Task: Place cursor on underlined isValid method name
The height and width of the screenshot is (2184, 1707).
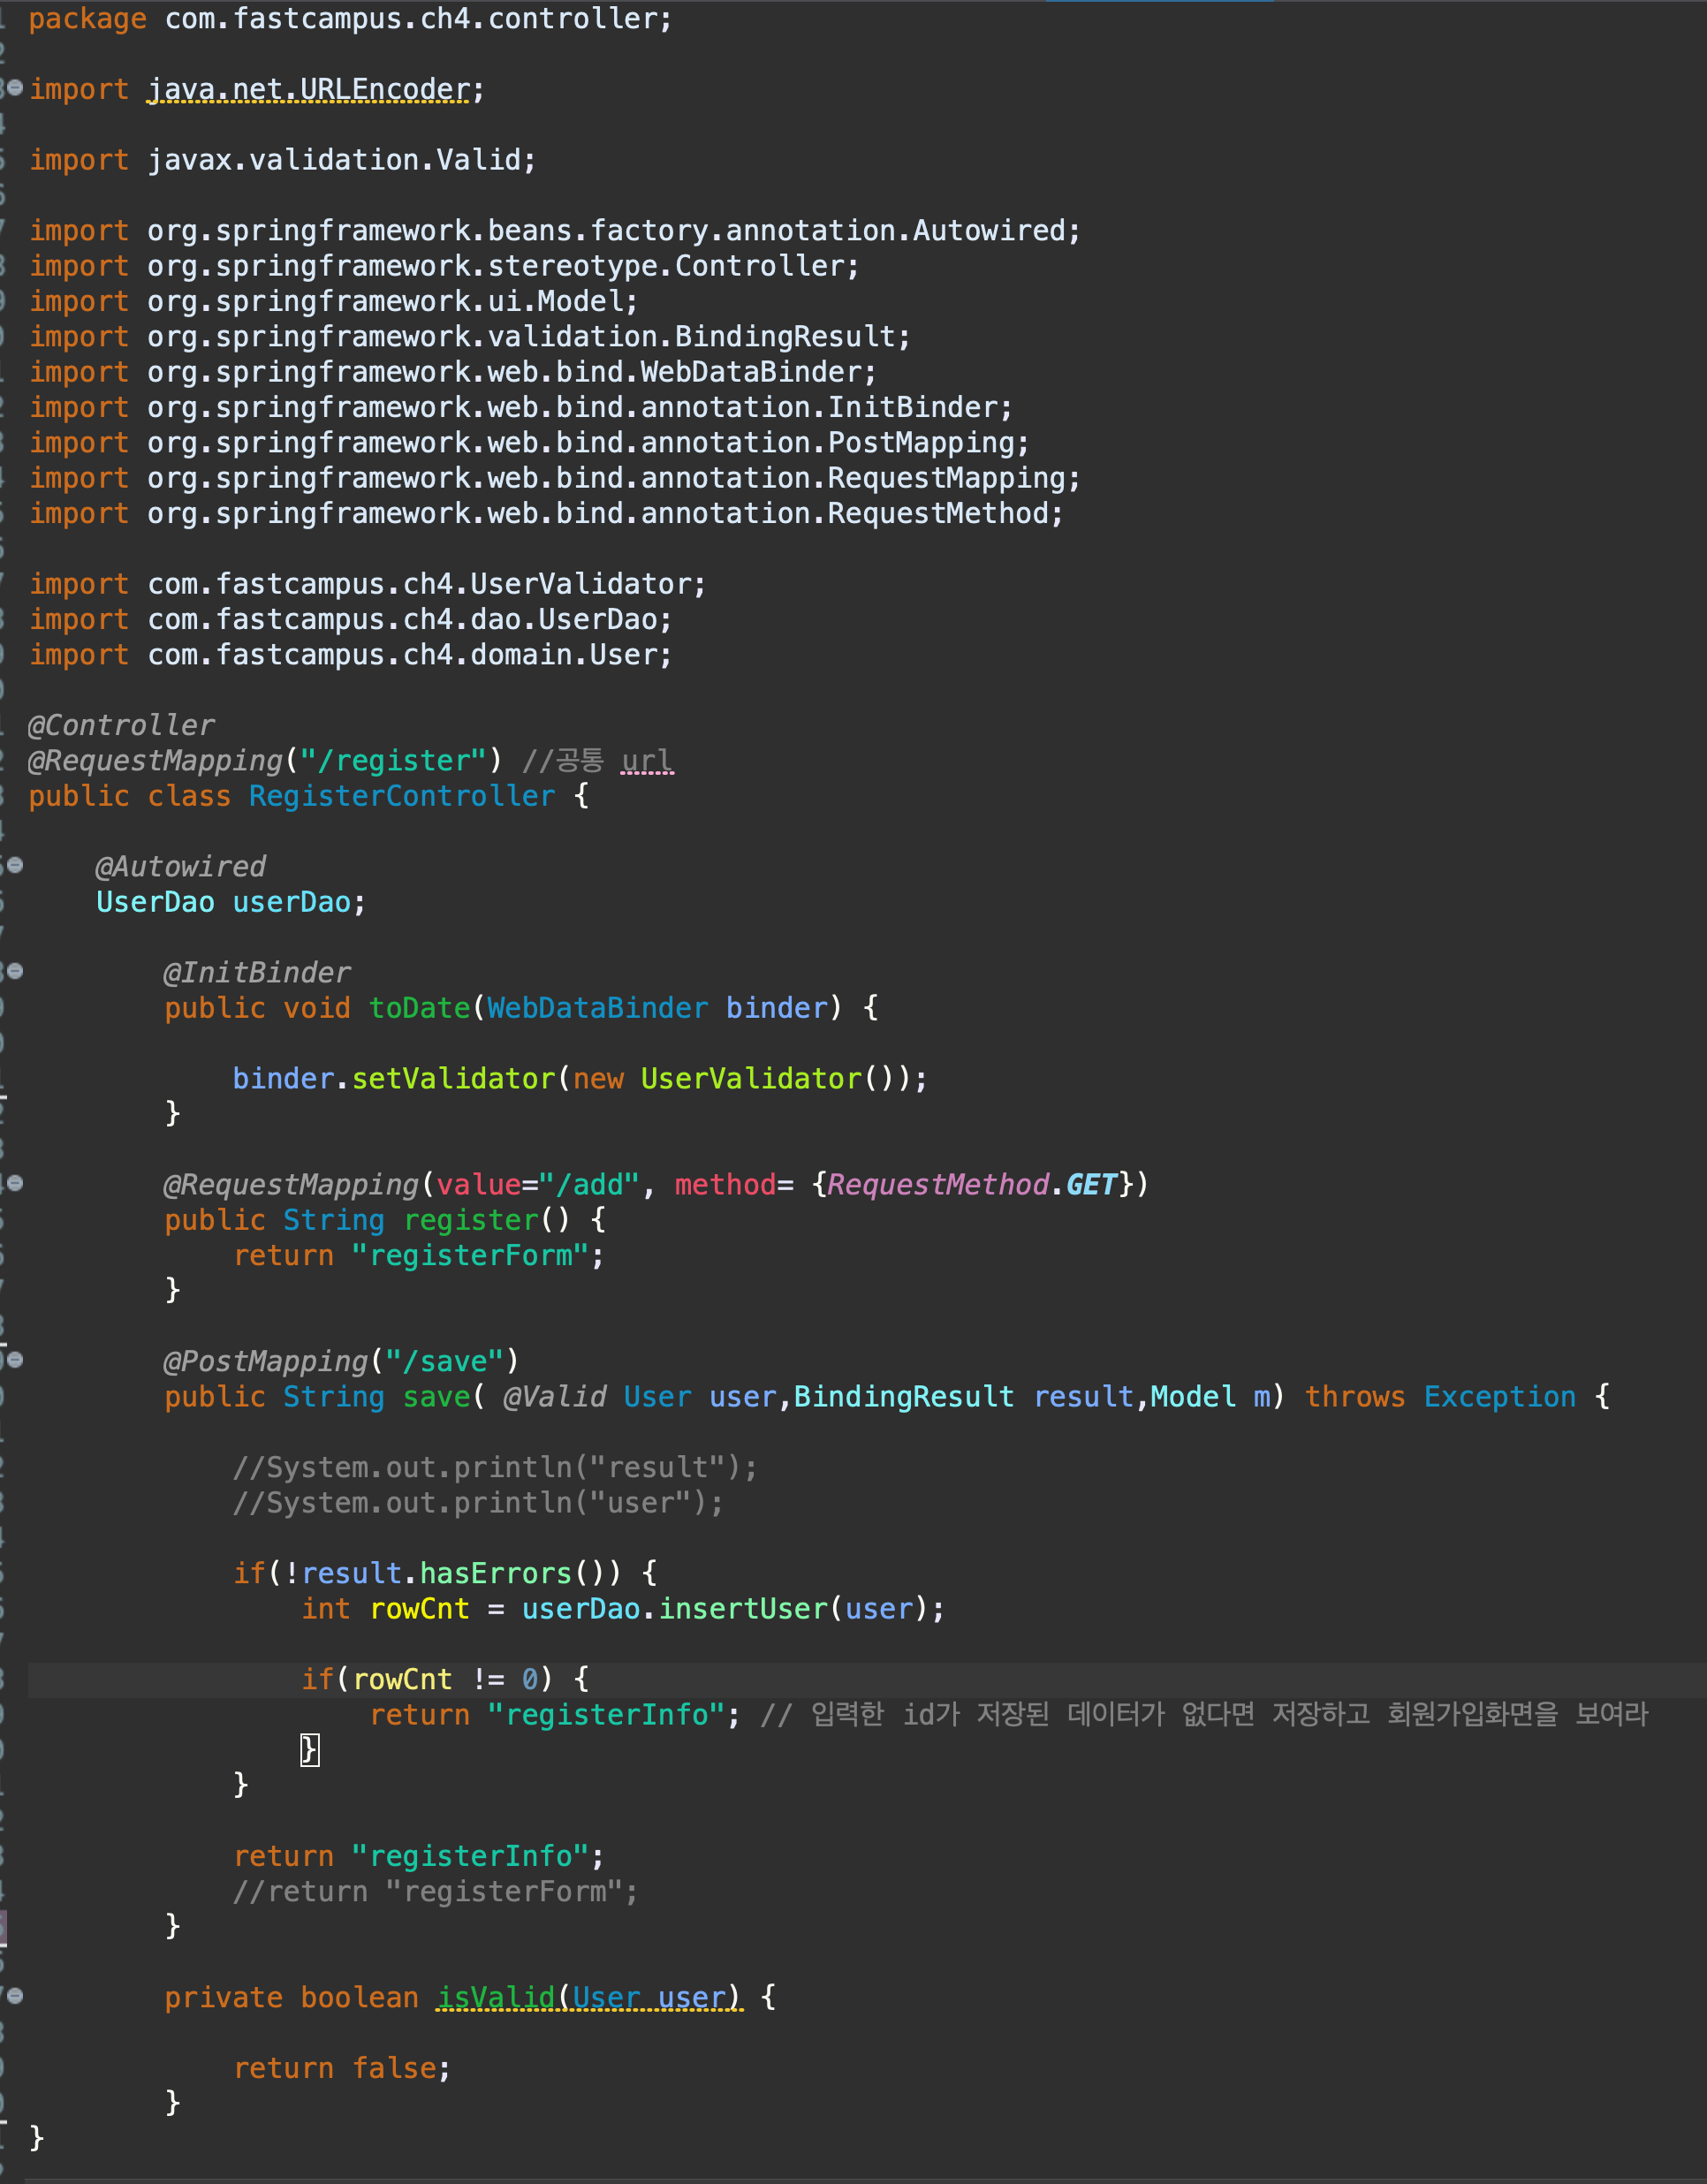Action: (495, 1997)
